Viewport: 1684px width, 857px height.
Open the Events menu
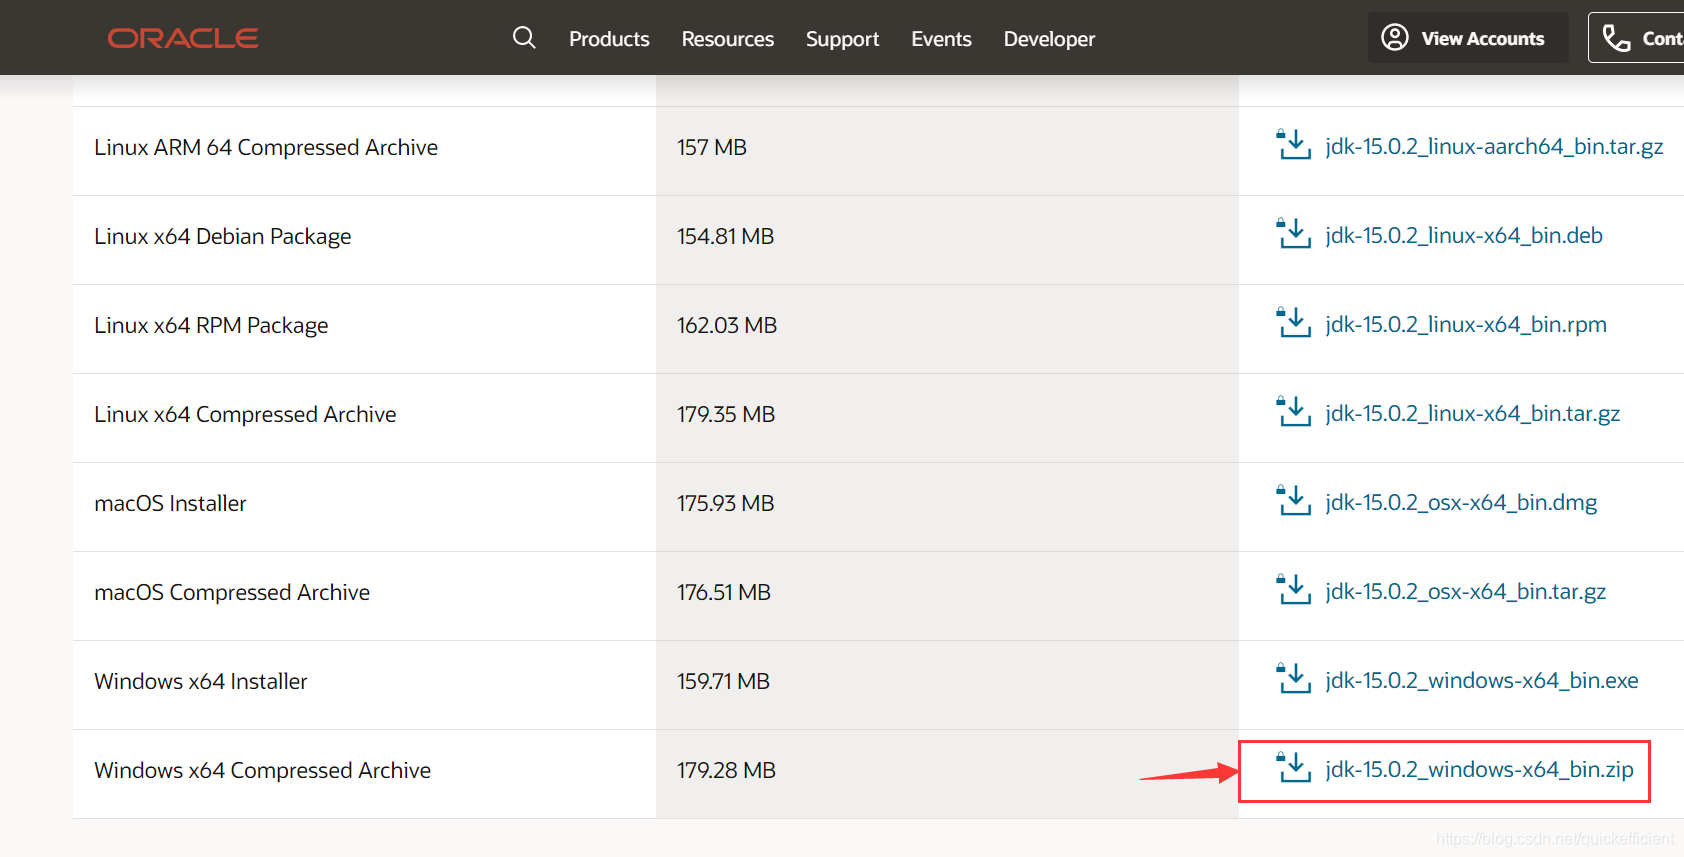[x=941, y=39]
